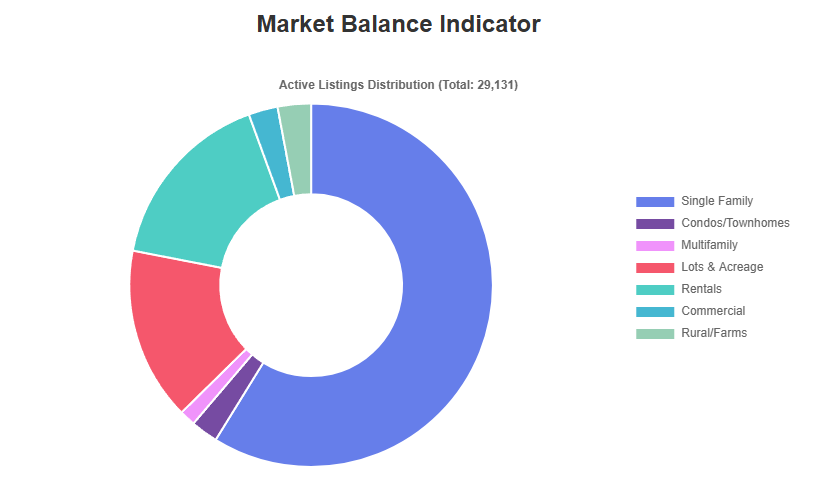Image resolution: width=814 pixels, height=482 pixels.
Task: Toggle the Single Family legend label
Action: pos(717,201)
